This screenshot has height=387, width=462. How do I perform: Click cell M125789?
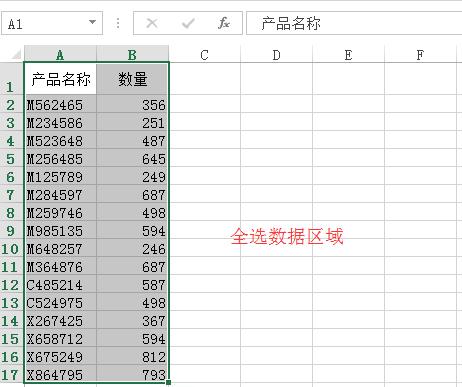pyautogui.click(x=60, y=176)
